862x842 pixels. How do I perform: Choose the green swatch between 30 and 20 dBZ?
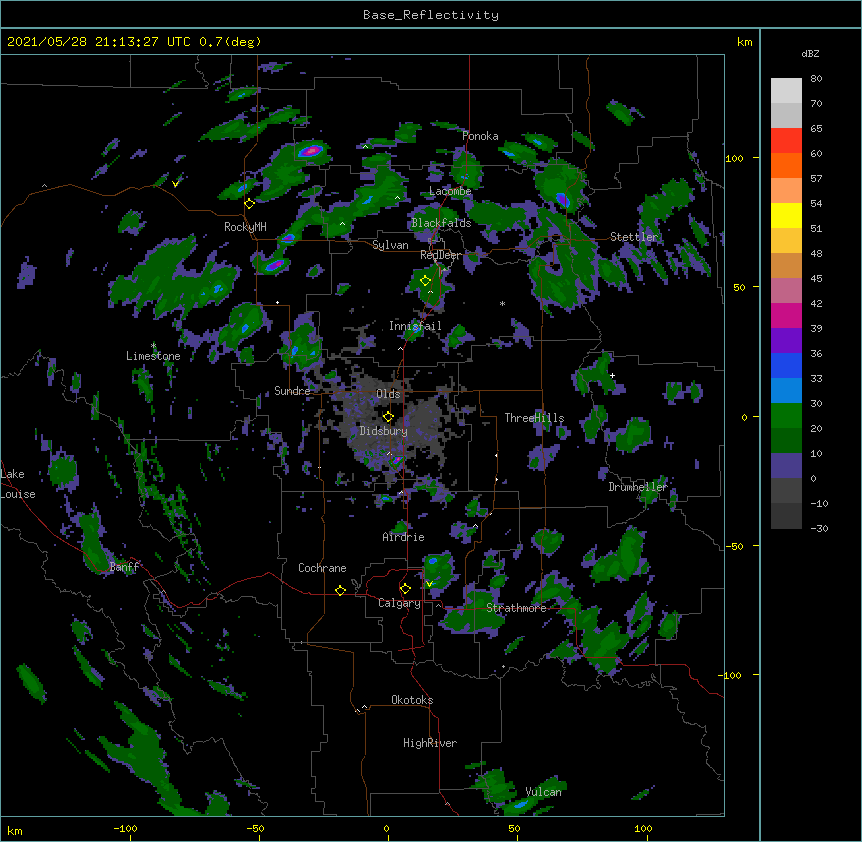(x=786, y=416)
